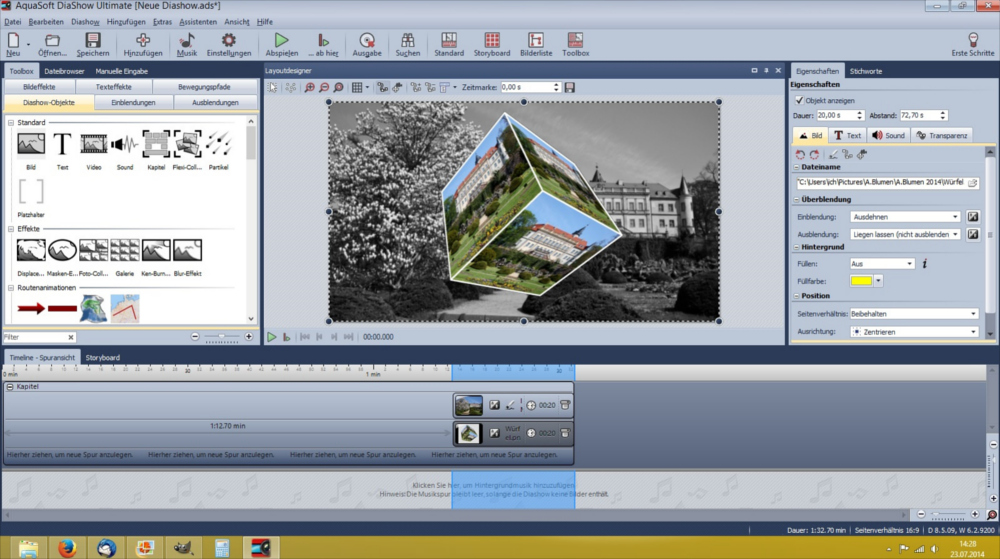Click the yellow Füllfarbe color swatch
Screen dimensions: 1000x559
coord(859,281)
